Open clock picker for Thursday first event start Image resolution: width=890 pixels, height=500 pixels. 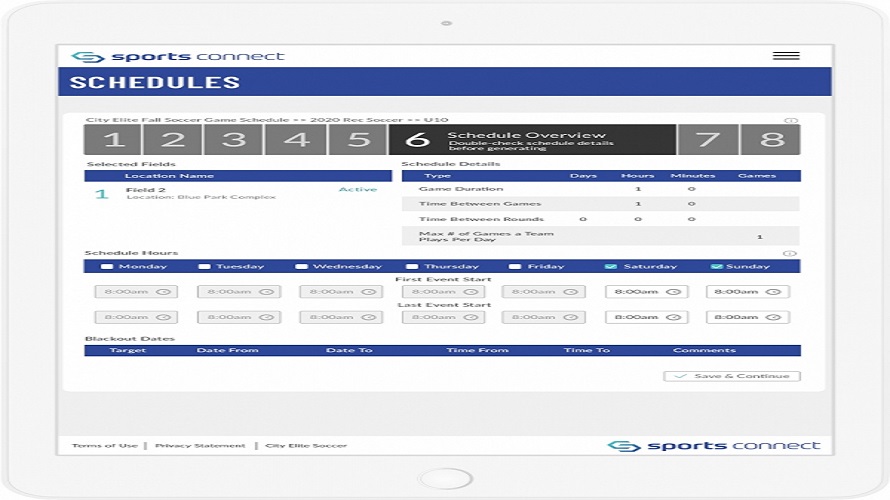point(471,292)
